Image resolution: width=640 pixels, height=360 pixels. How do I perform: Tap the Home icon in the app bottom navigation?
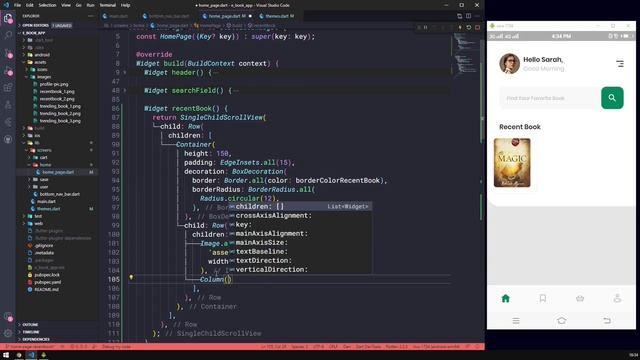505,298
